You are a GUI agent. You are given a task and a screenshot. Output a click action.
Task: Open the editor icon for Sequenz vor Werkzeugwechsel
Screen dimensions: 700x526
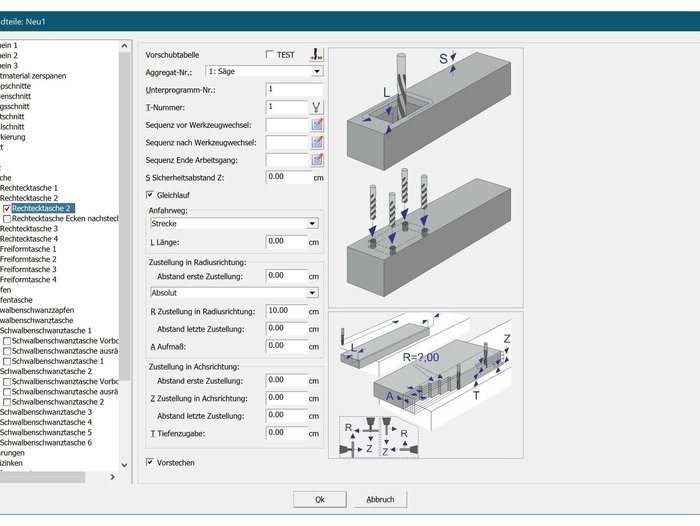click(317, 125)
